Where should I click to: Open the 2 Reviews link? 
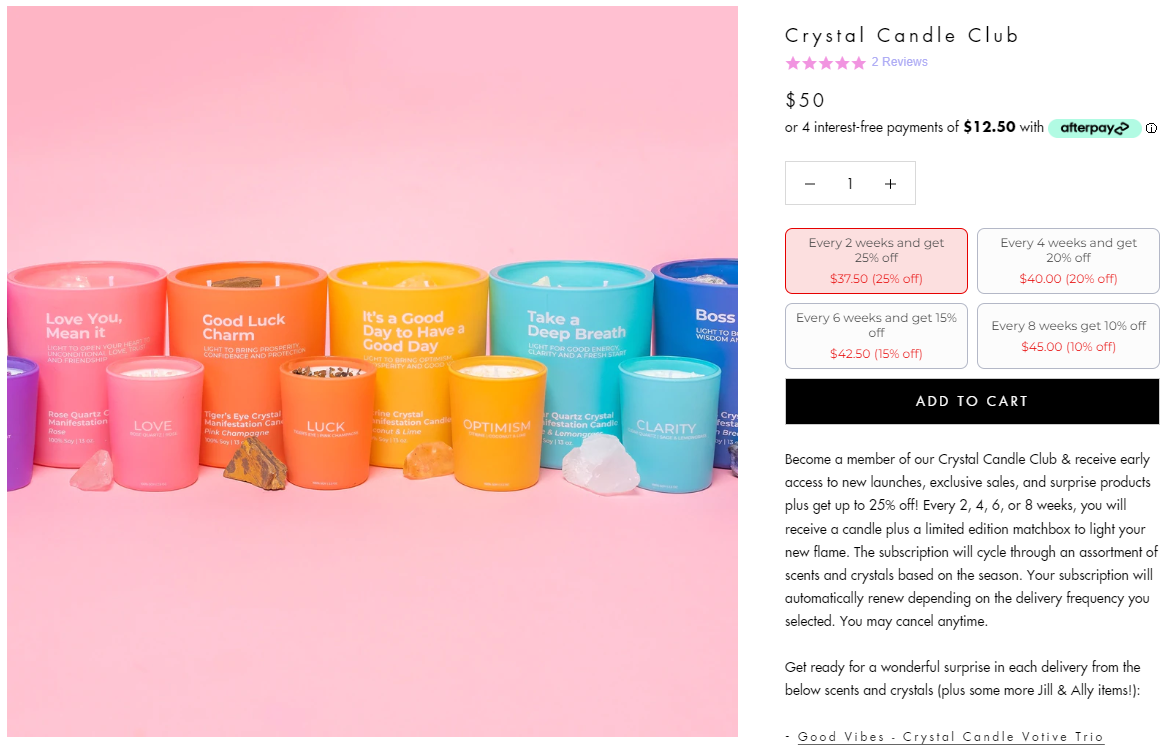(x=899, y=62)
